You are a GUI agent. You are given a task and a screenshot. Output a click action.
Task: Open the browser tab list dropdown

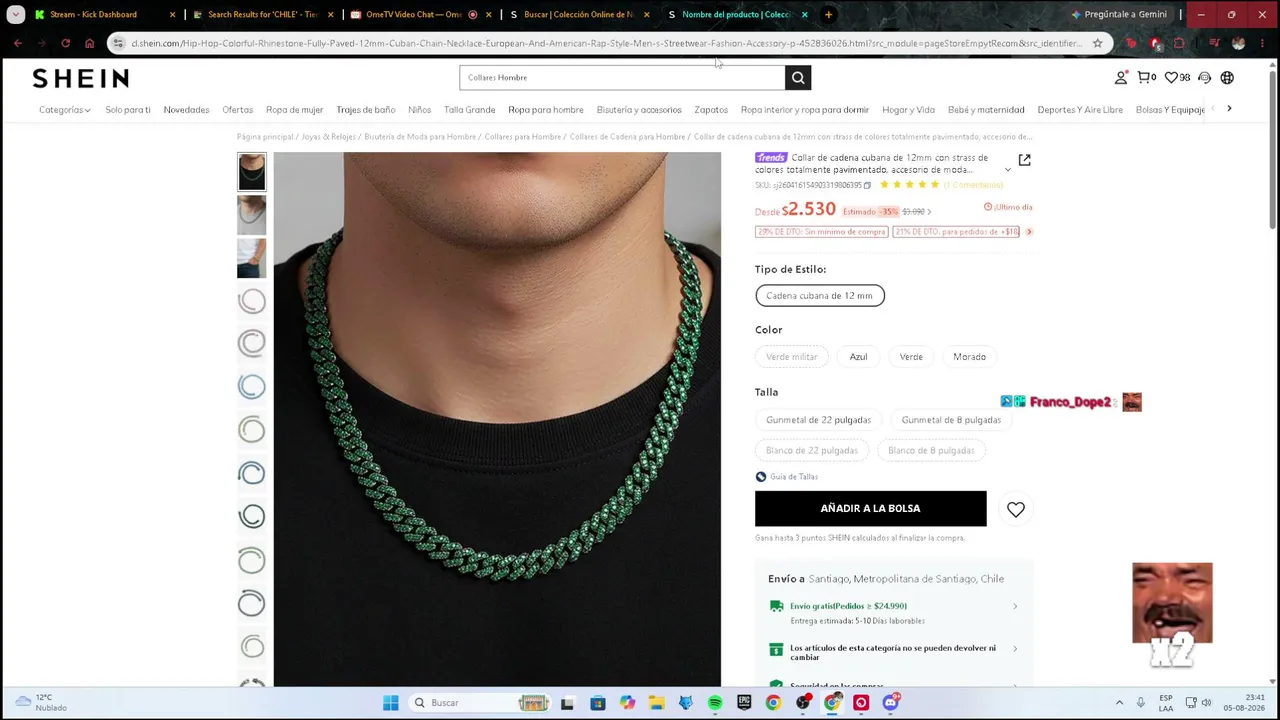[15, 15]
